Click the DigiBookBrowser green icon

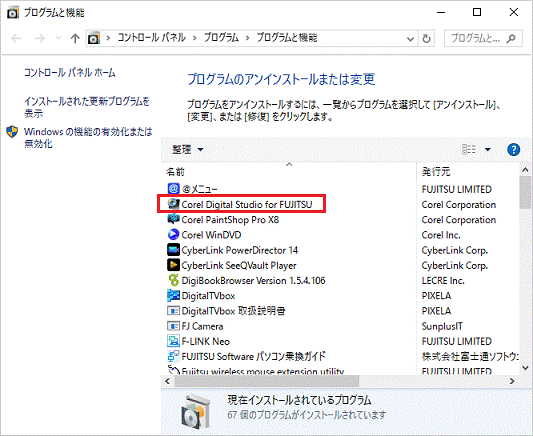click(x=173, y=280)
